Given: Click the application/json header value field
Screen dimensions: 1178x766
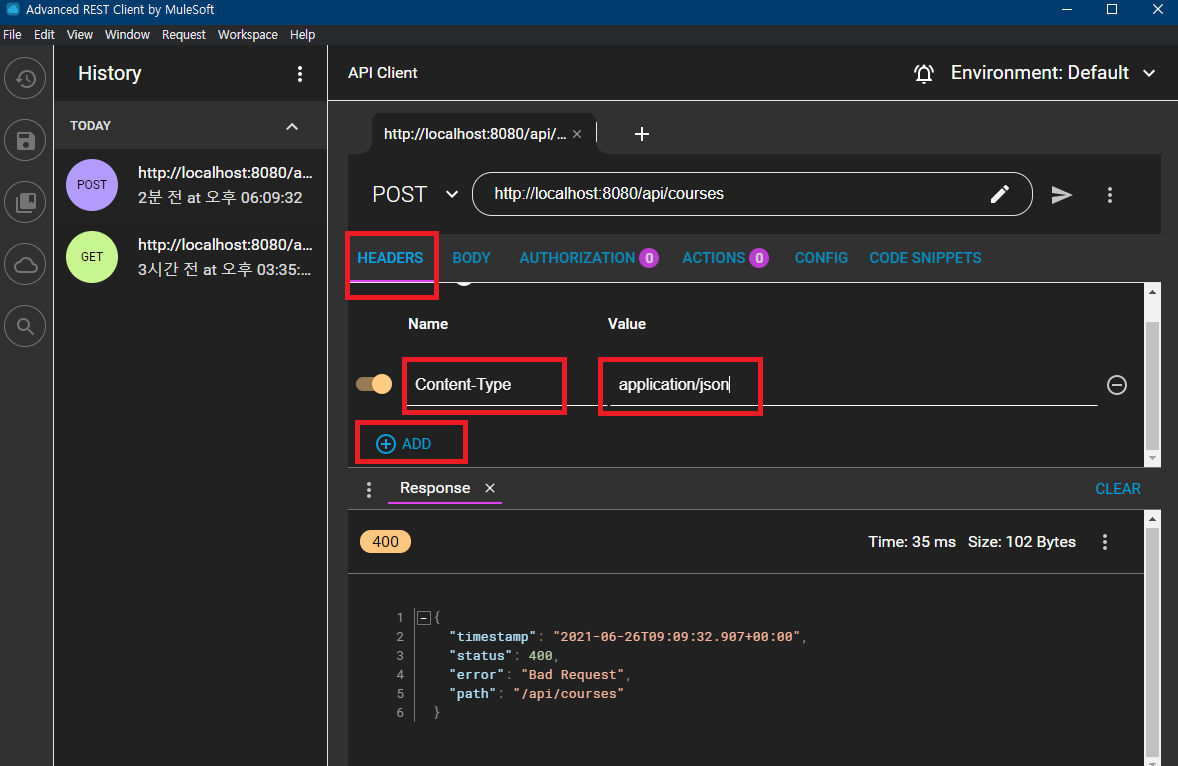Looking at the screenshot, I should click(853, 385).
